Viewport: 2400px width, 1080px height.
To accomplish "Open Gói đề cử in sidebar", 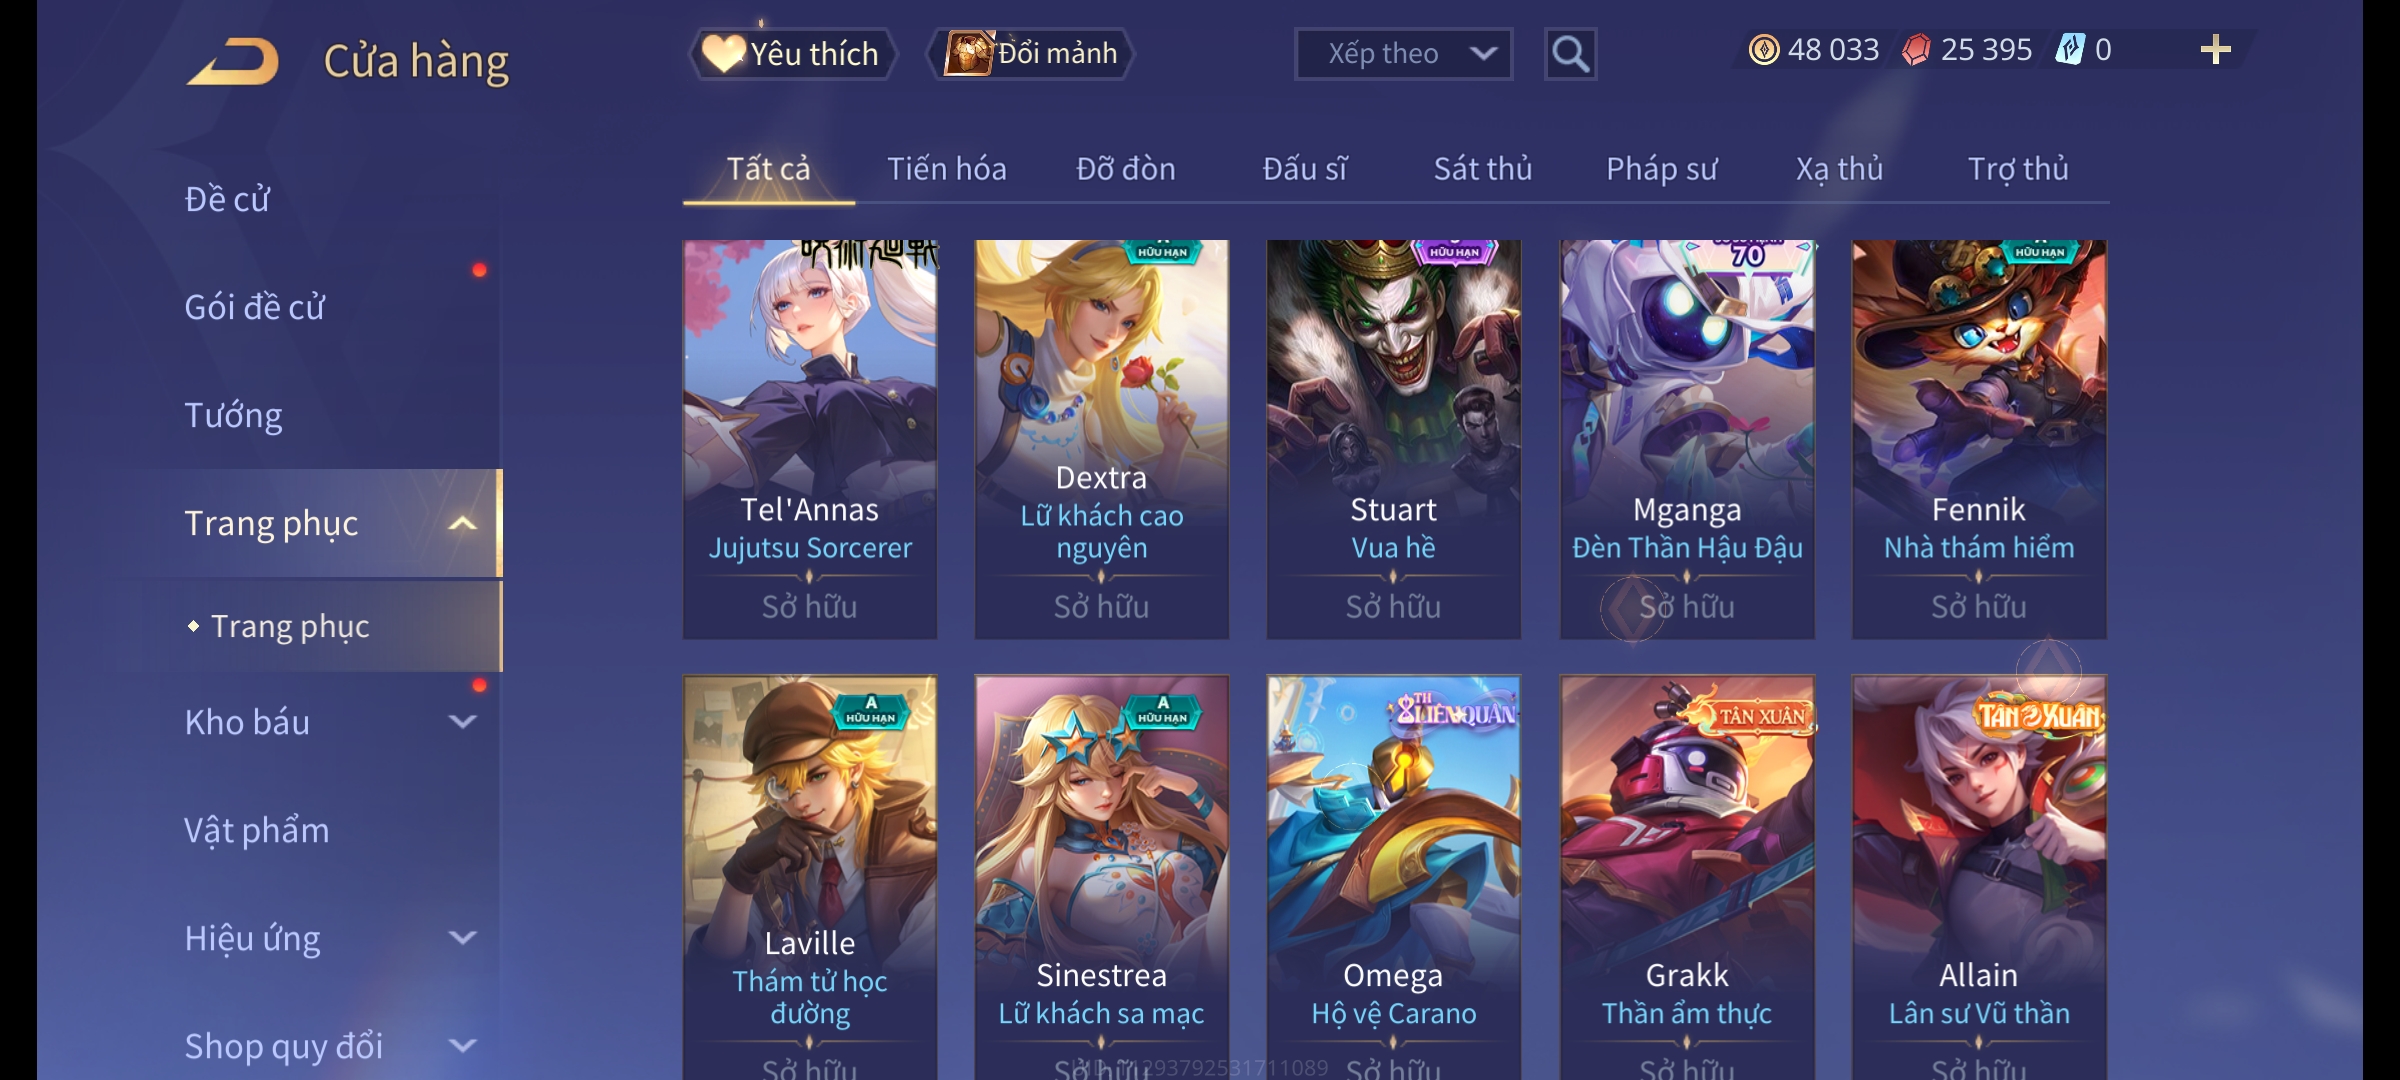I will (x=254, y=307).
